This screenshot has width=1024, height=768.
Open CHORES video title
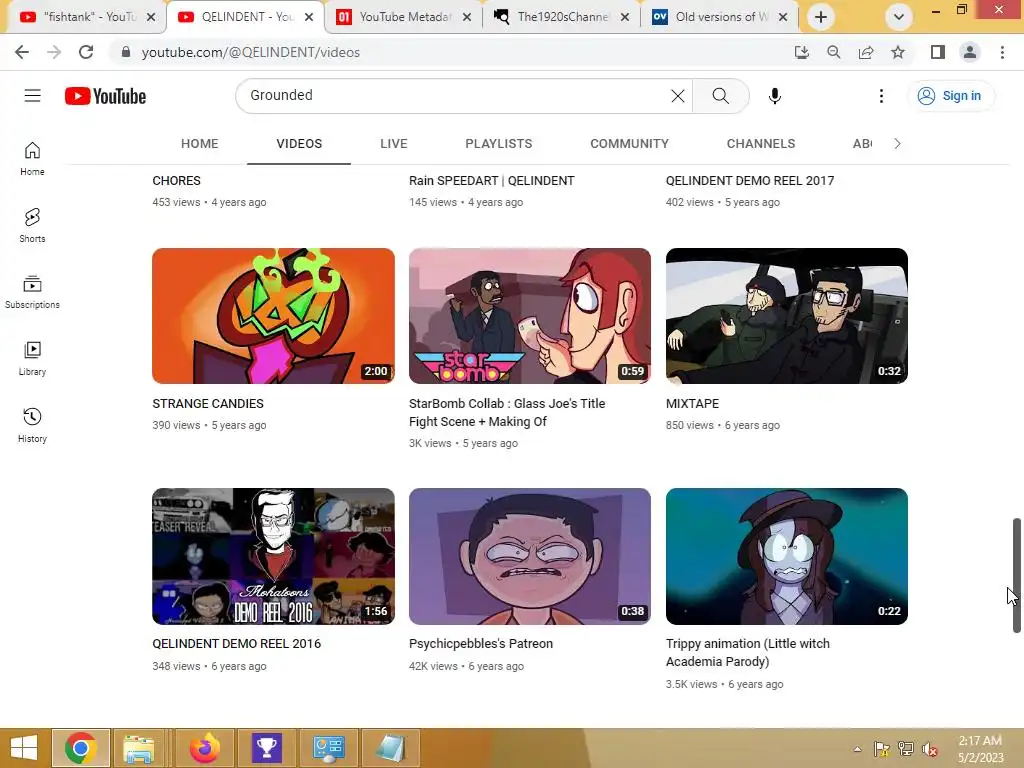click(x=176, y=181)
